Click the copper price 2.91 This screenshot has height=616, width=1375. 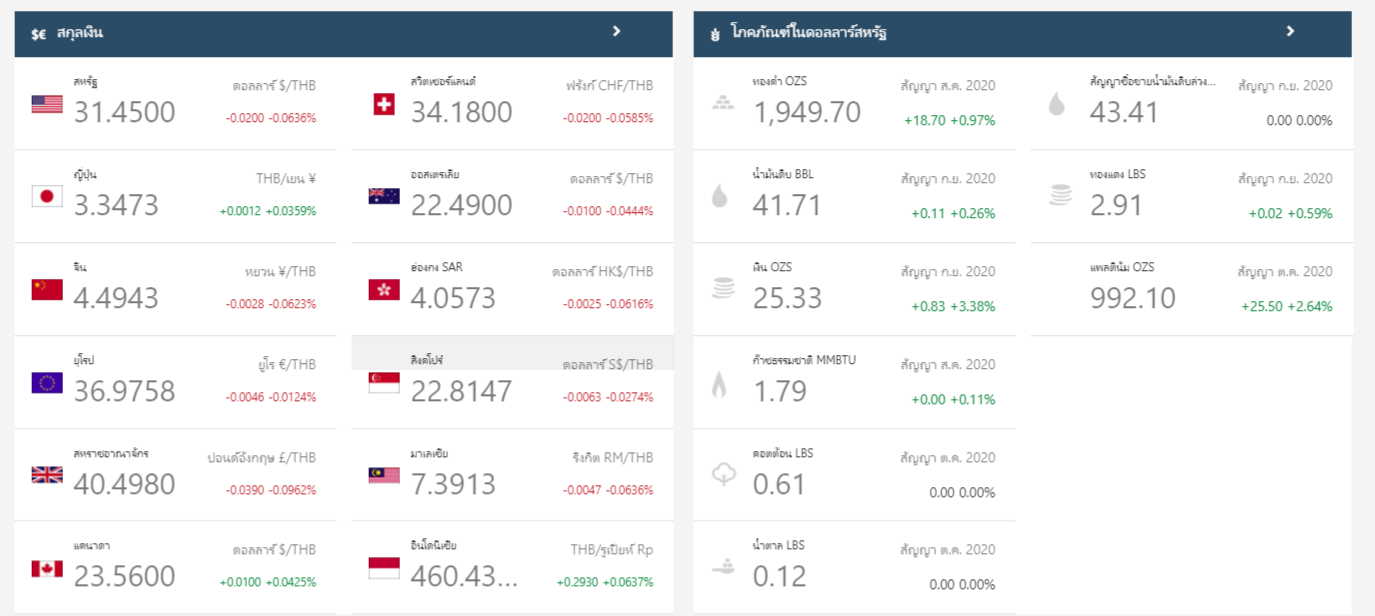(x=1116, y=205)
